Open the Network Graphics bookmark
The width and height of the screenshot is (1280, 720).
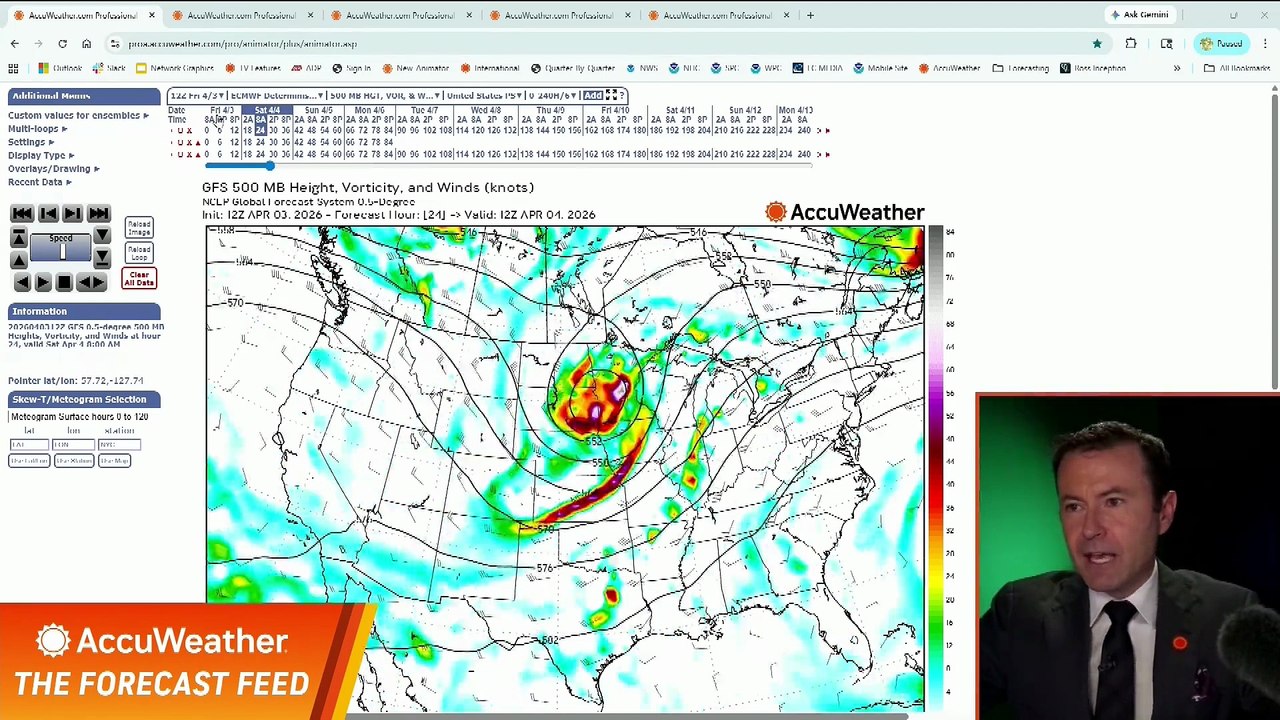point(174,68)
